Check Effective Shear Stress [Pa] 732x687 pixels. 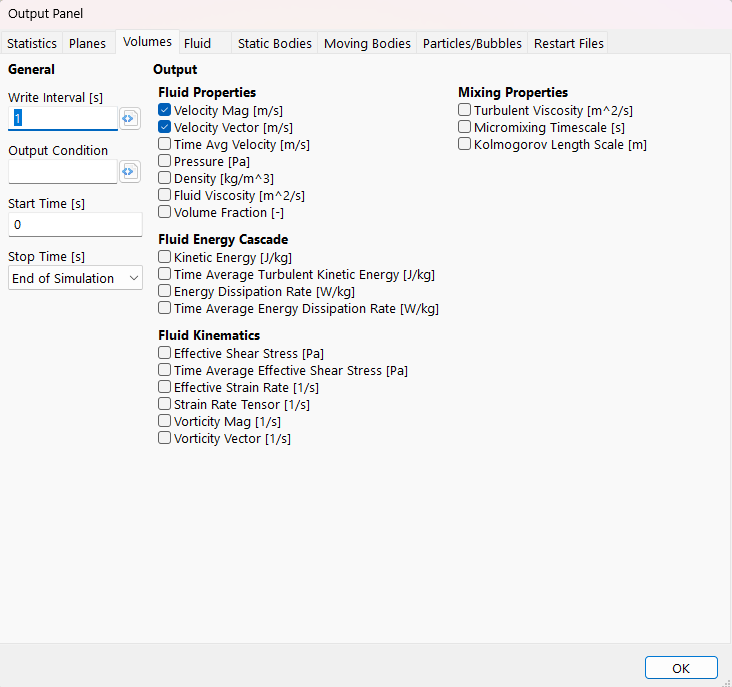pos(165,354)
